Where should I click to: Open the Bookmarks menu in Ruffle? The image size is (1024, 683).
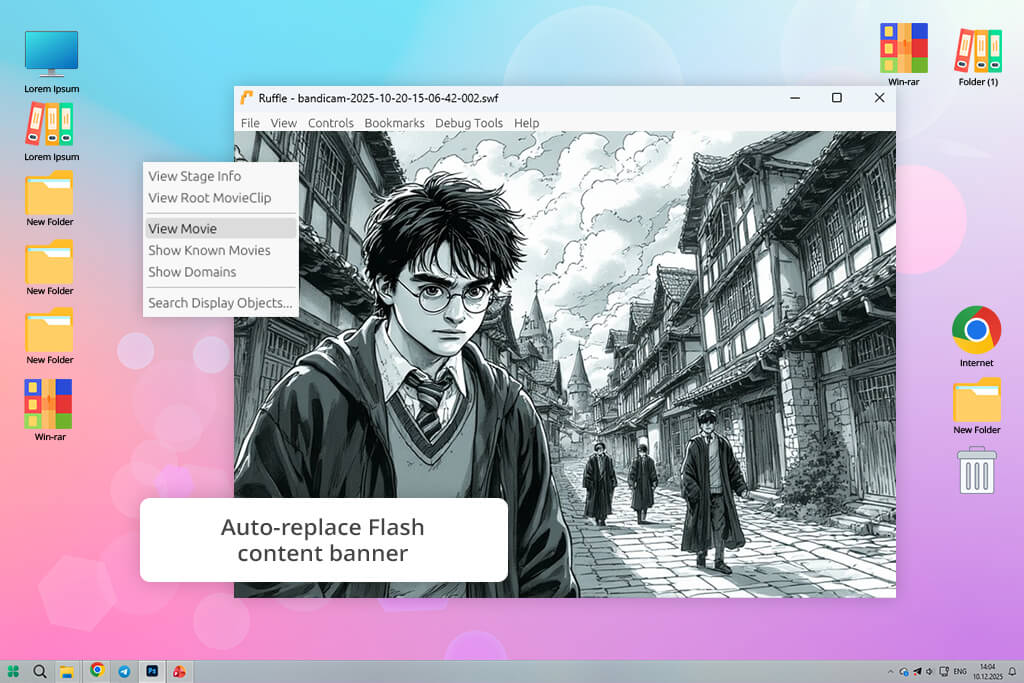394,123
